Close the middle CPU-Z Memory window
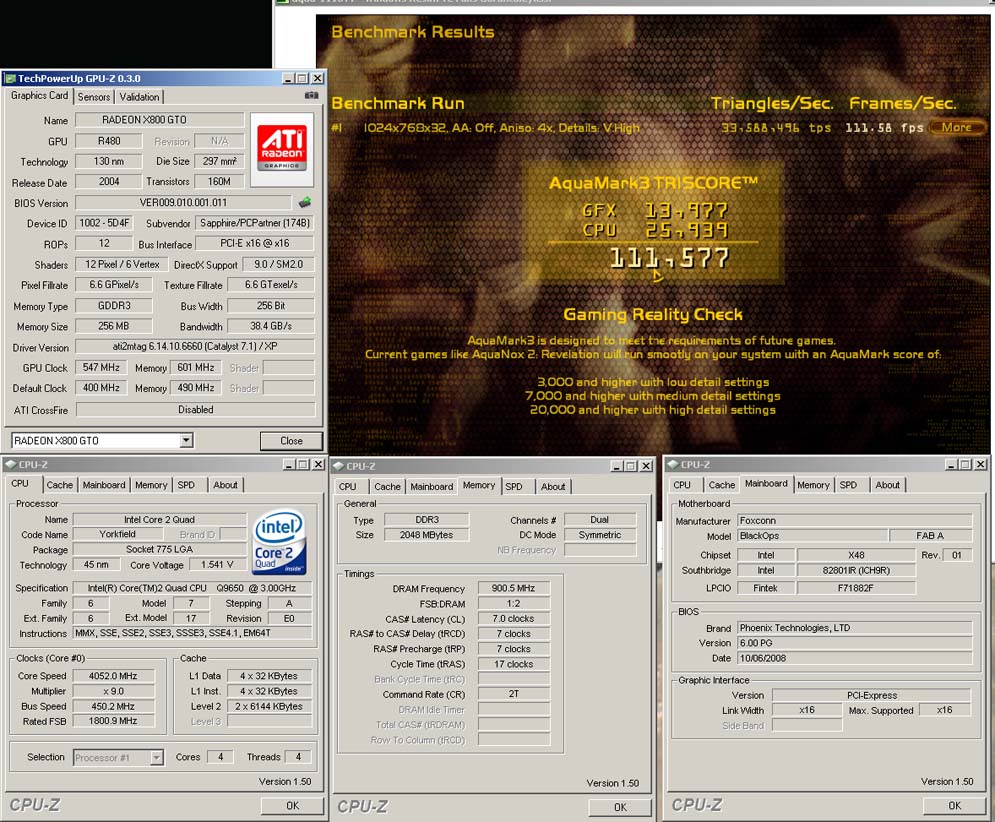 point(645,466)
